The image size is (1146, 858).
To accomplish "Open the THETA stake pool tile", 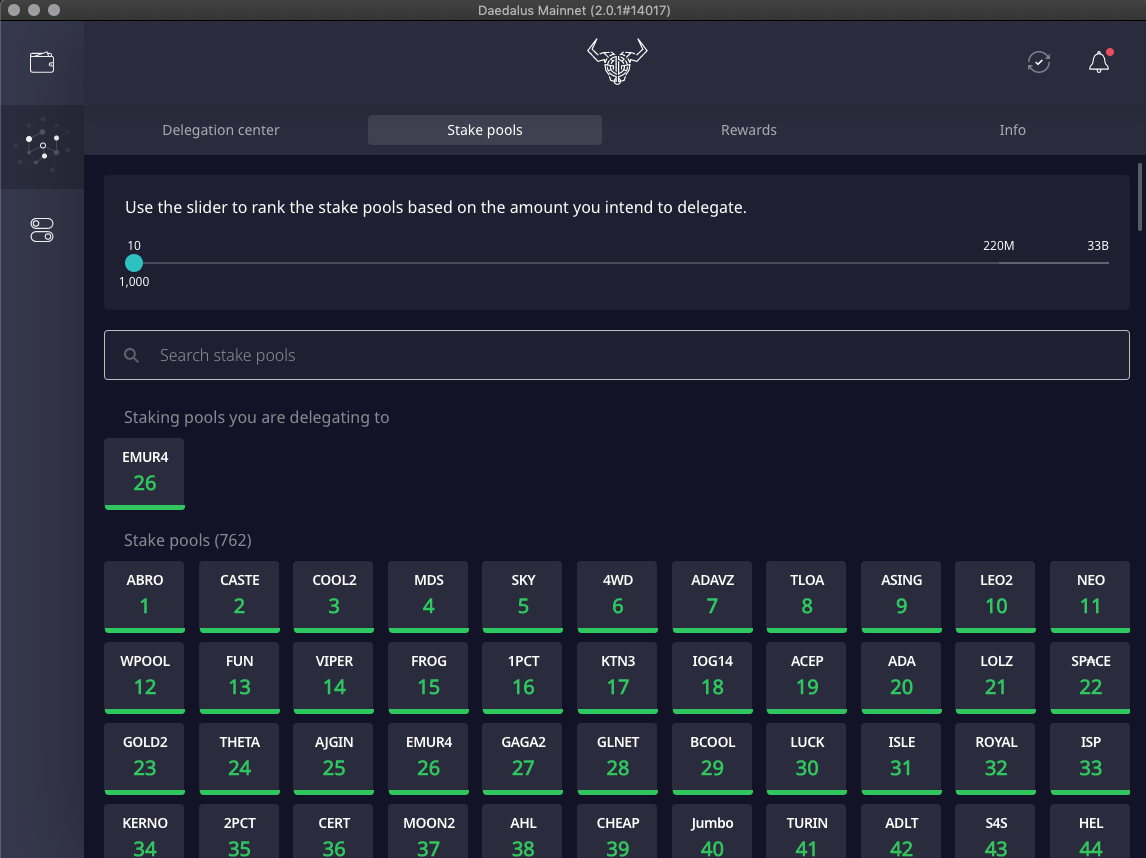I will tap(239, 759).
